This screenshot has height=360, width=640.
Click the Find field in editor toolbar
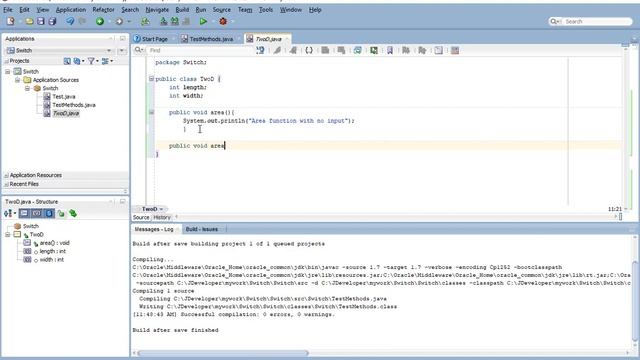(x=200, y=50)
